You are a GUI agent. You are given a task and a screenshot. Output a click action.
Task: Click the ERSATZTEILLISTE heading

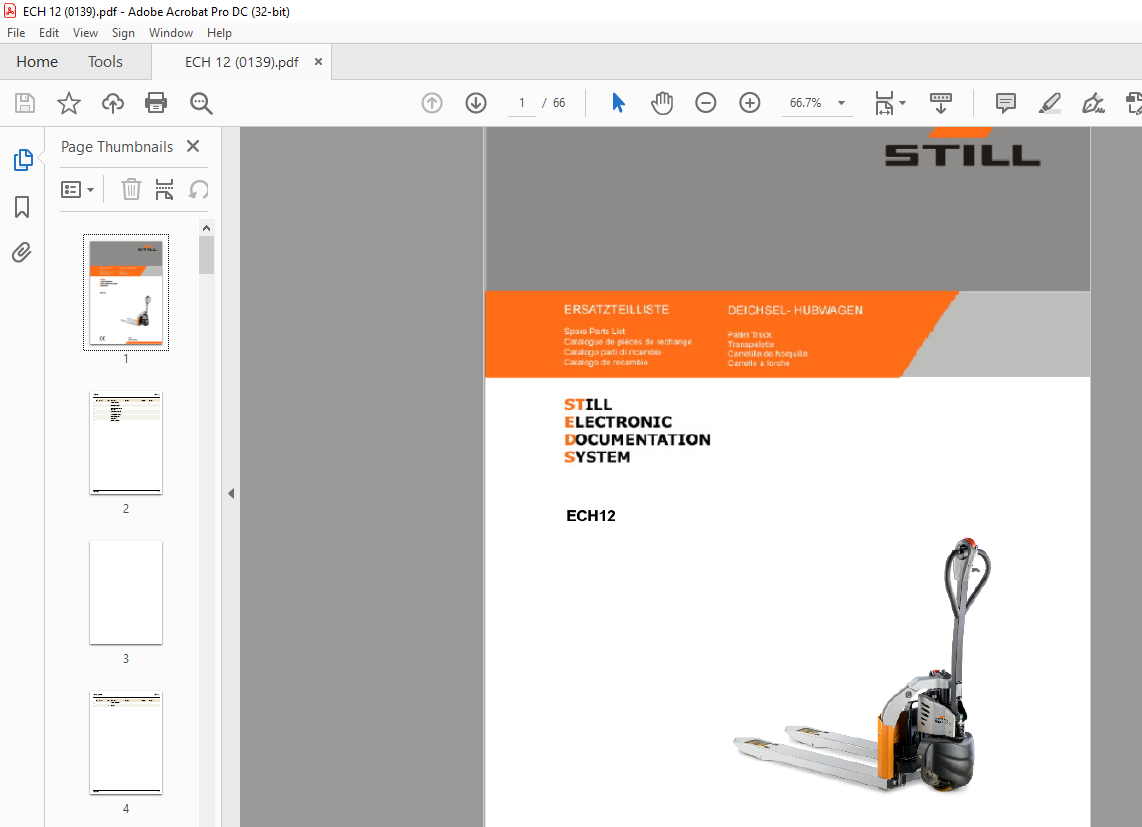616,310
